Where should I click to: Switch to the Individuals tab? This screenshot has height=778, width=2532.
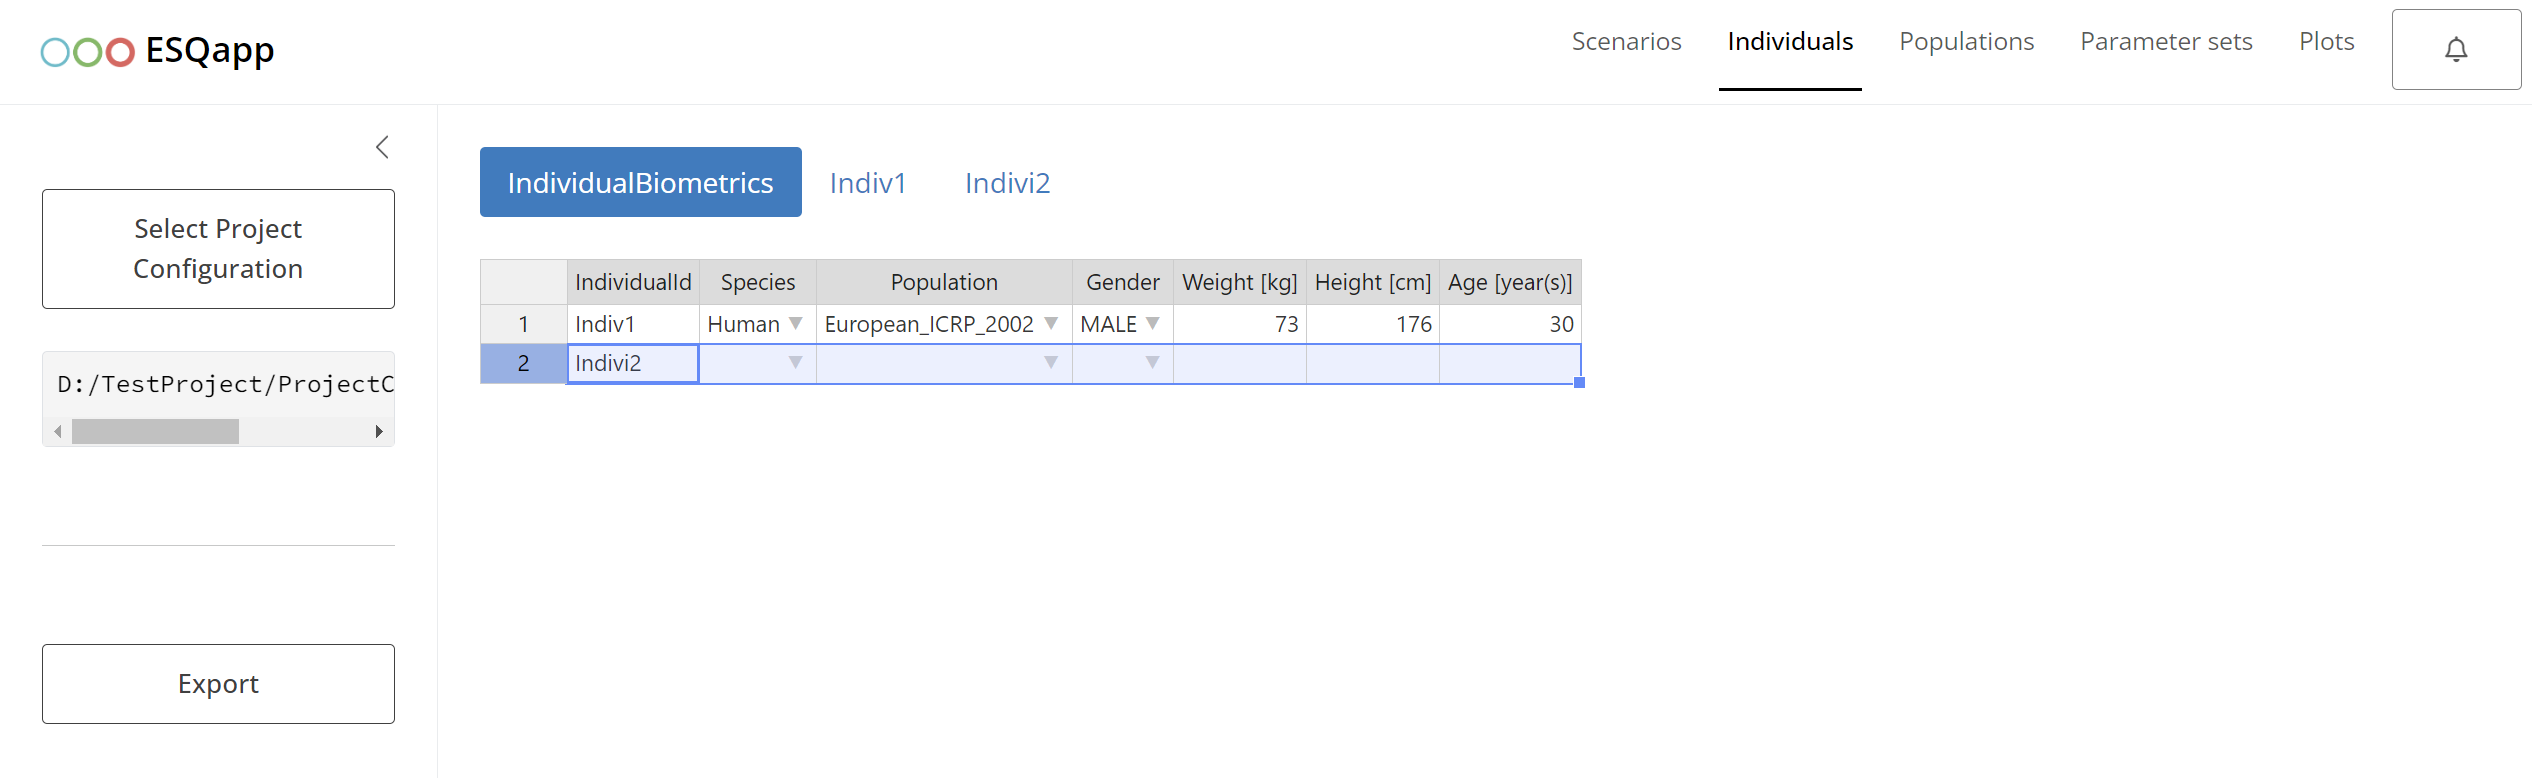tap(1790, 42)
